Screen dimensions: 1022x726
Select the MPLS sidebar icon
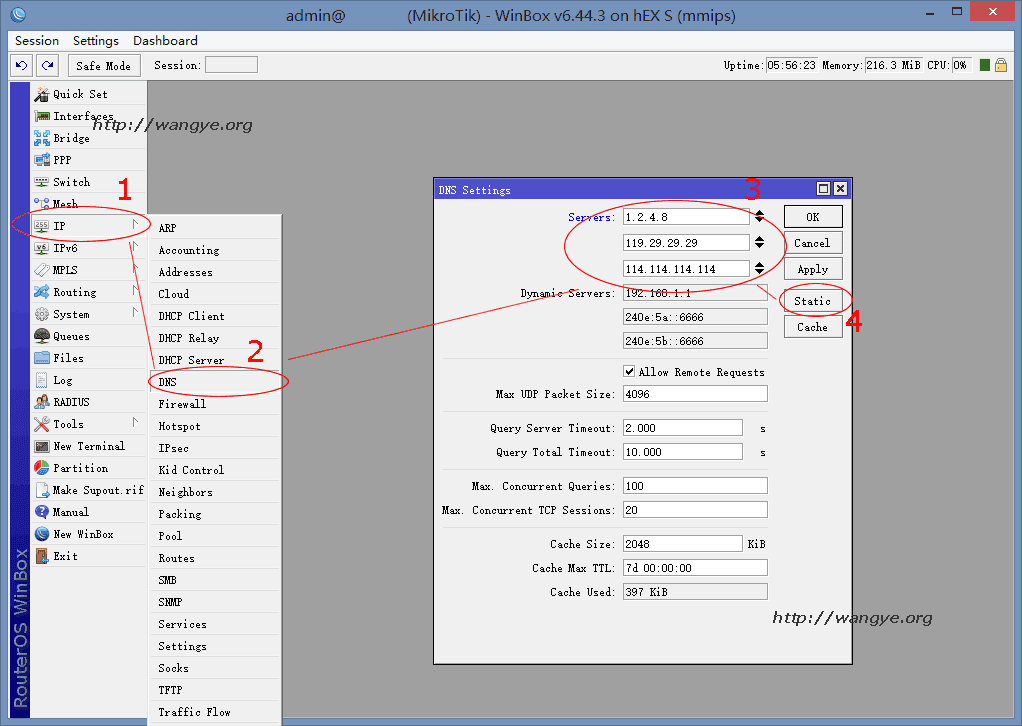tap(42, 270)
